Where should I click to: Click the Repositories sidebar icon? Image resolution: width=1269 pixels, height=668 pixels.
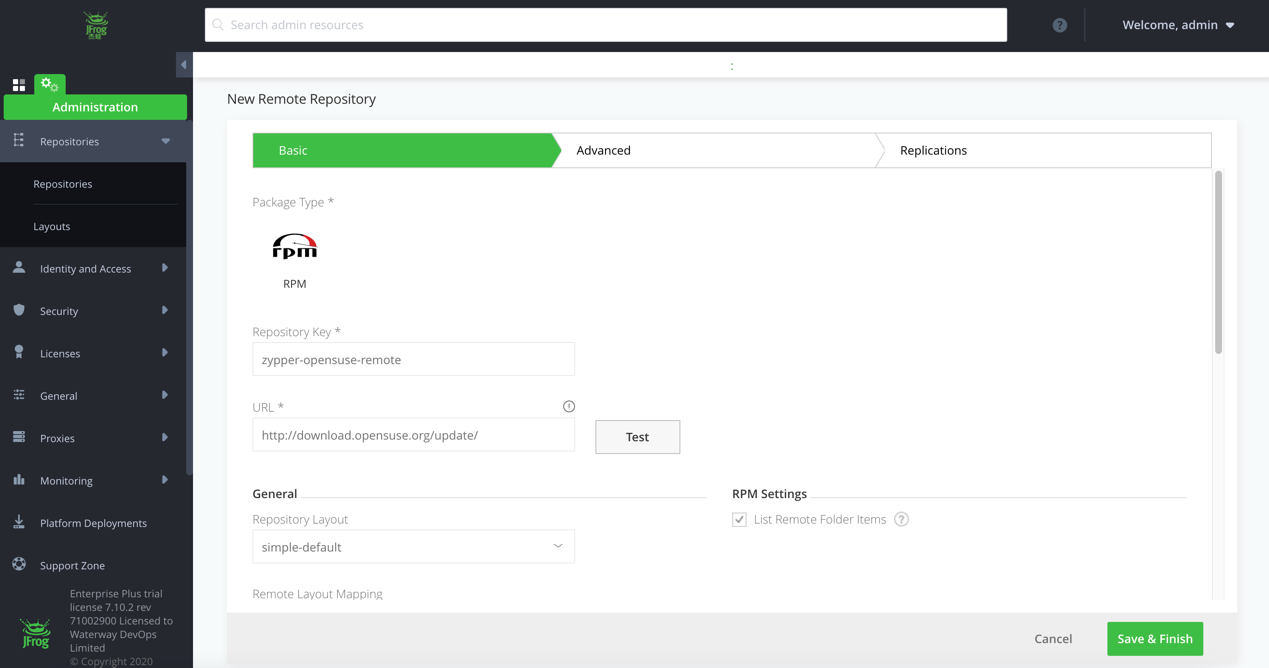coord(19,141)
